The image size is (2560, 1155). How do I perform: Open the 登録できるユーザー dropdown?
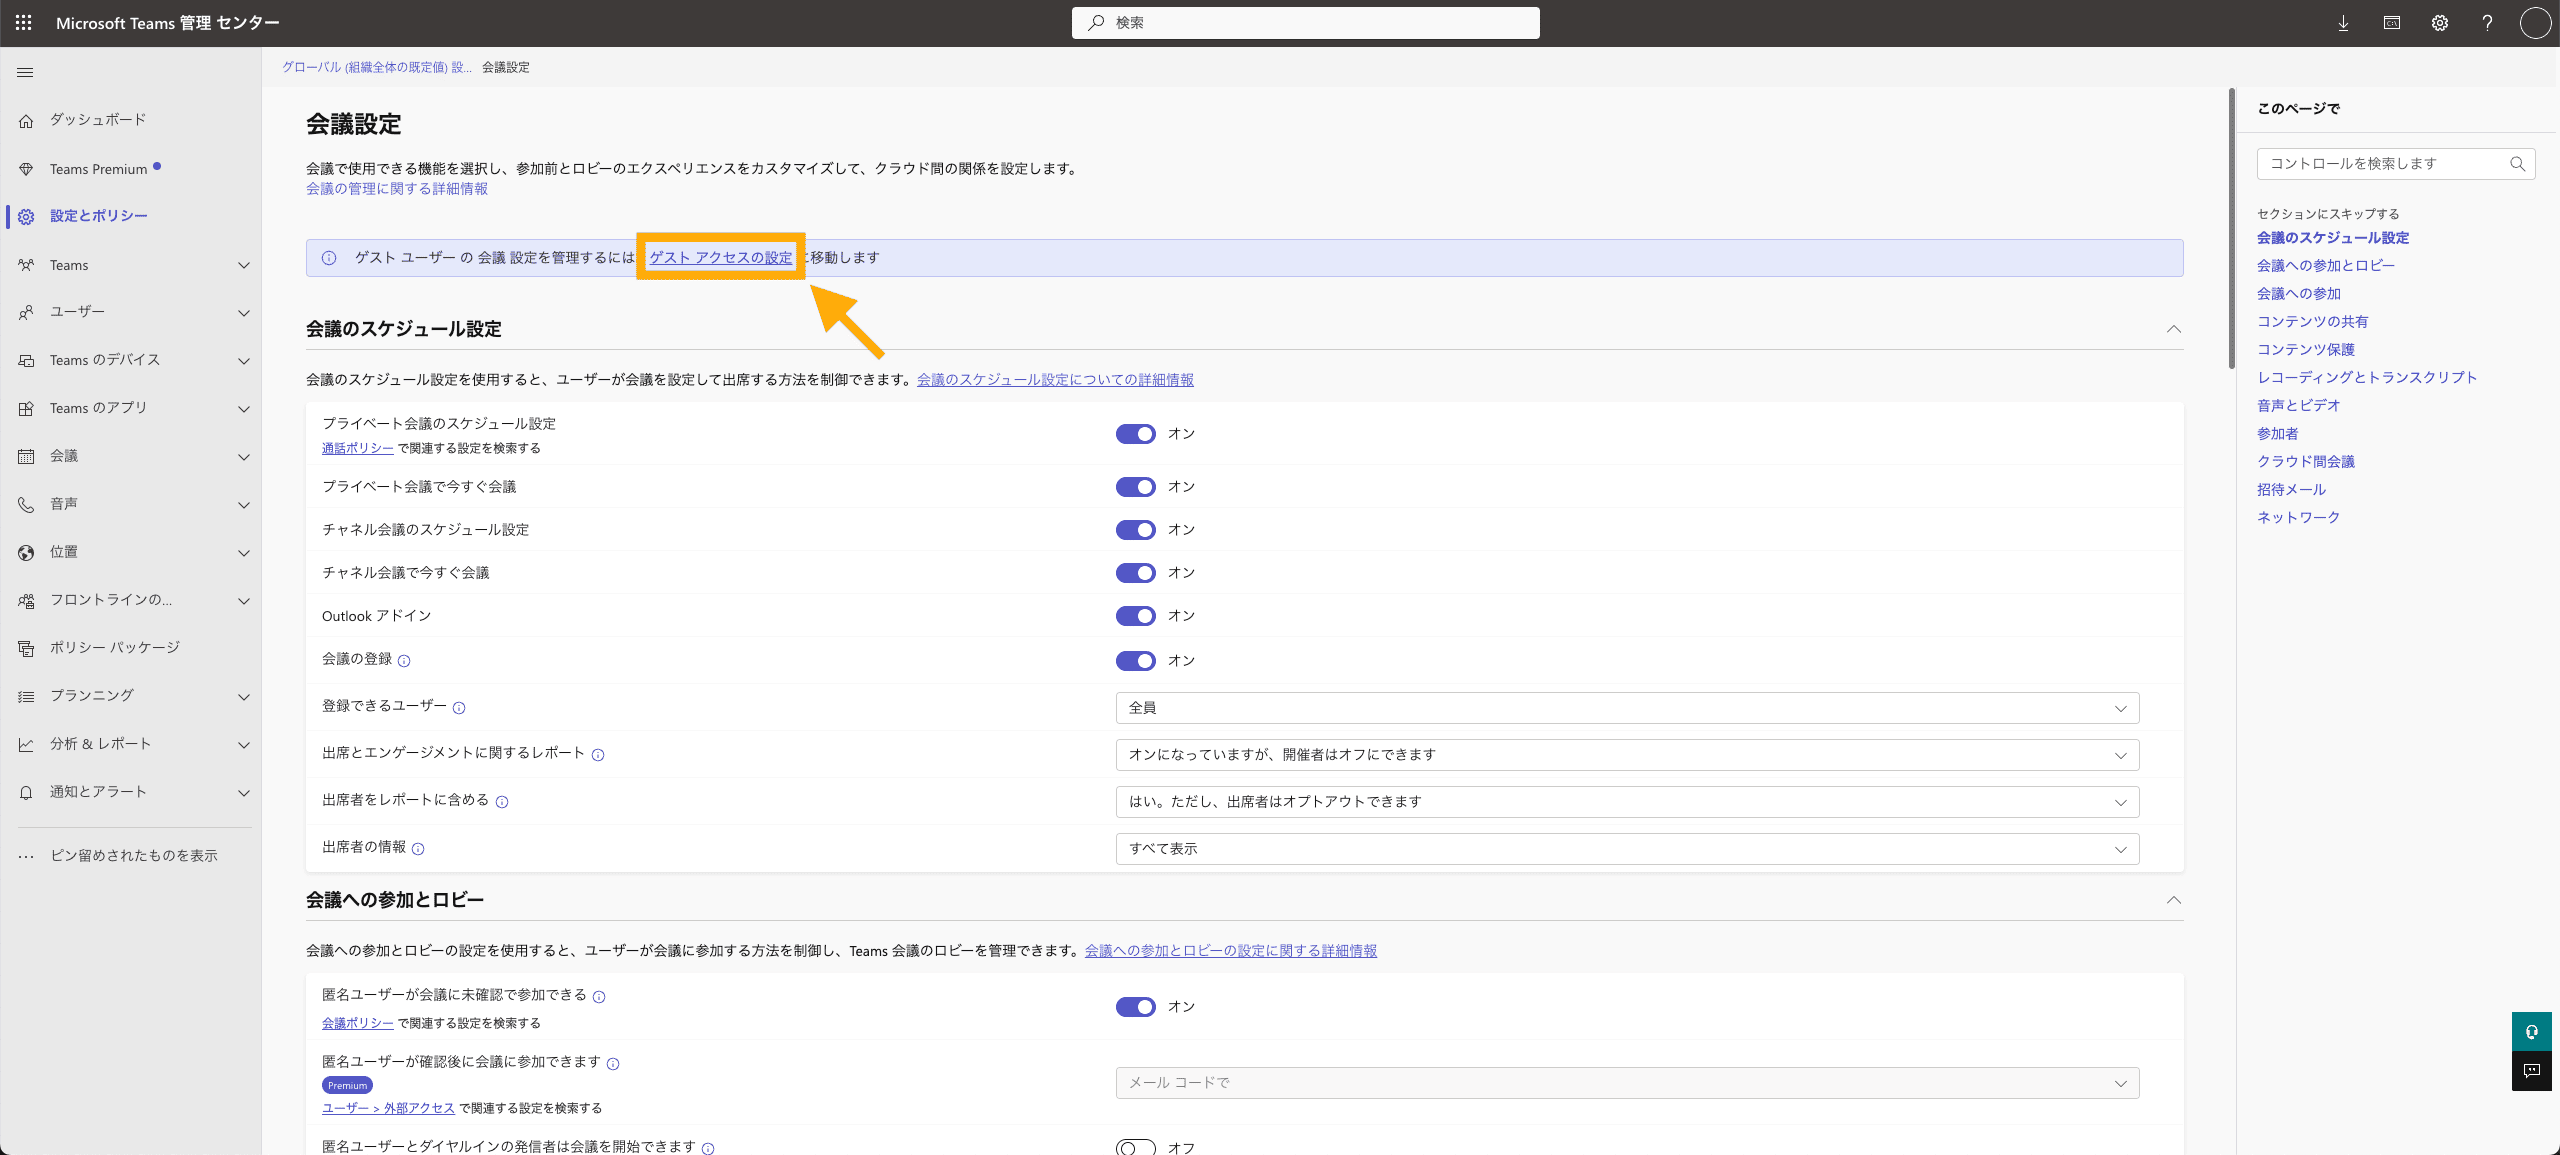[x=1627, y=708]
